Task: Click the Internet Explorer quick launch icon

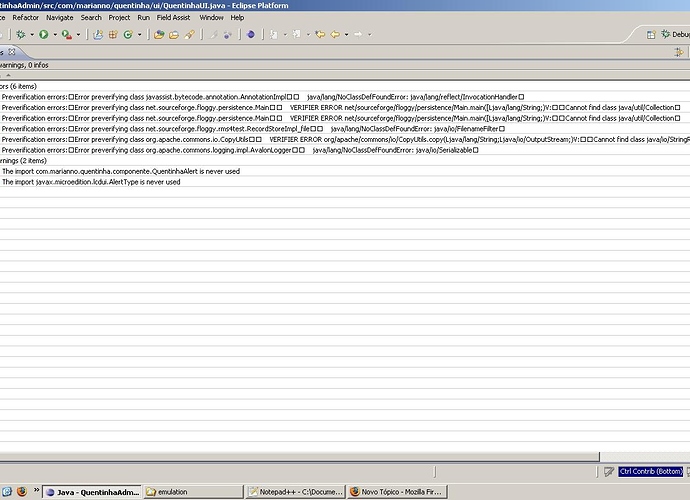Action: click(7, 491)
